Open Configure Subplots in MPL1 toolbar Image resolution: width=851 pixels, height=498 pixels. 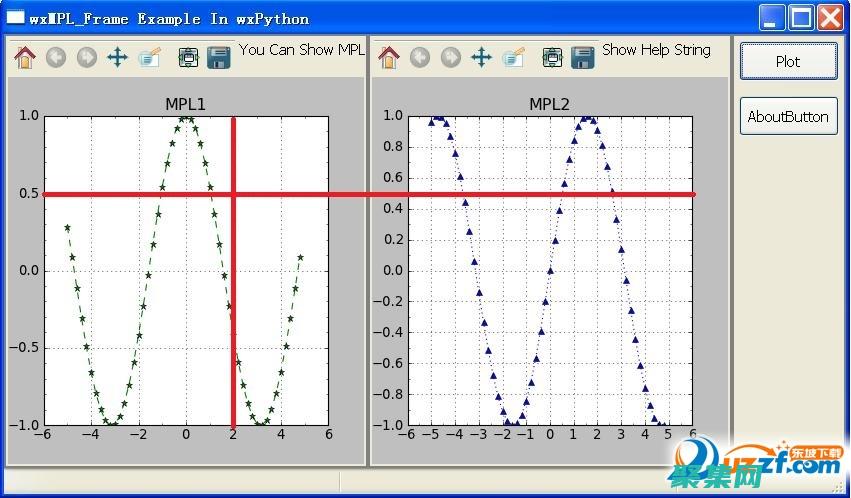pyautogui.click(x=188, y=58)
